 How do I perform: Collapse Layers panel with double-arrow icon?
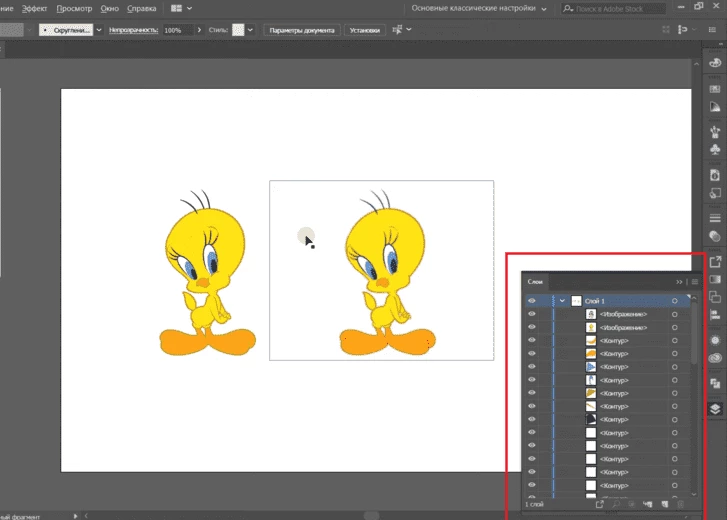(x=679, y=282)
